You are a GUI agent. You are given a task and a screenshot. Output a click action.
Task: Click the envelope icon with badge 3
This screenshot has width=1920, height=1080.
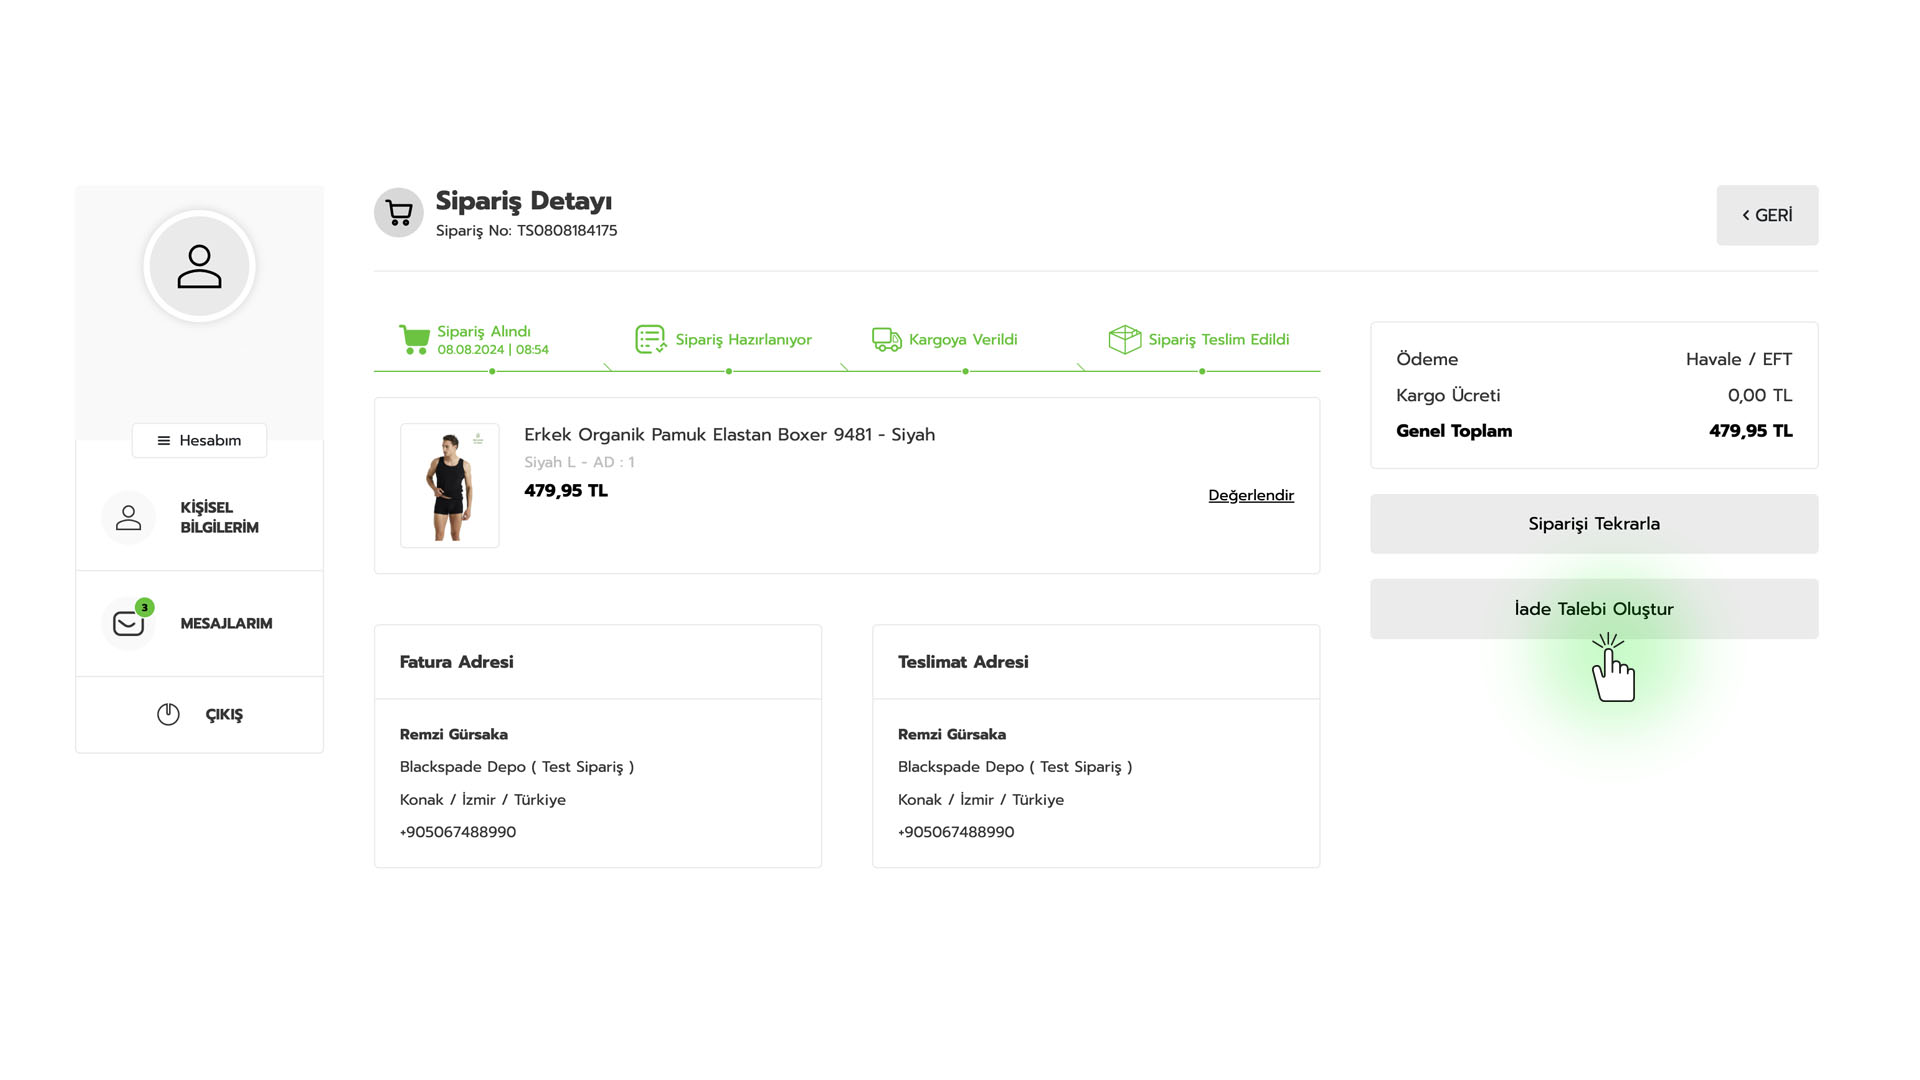click(x=129, y=624)
